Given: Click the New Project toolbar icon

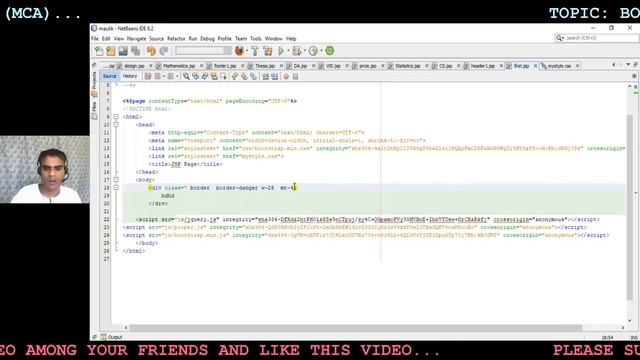Looking at the screenshot, I should click(x=111, y=51).
